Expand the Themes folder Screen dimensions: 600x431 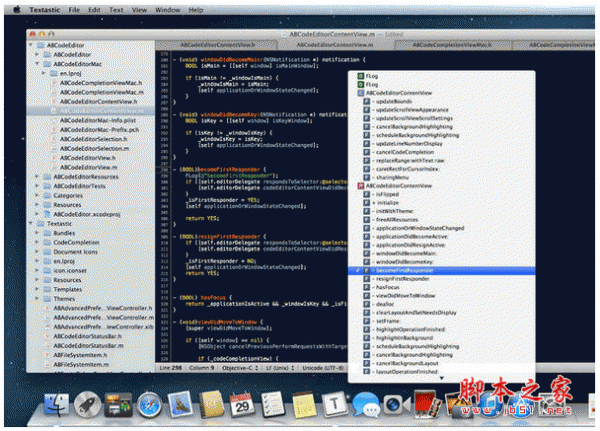point(37,299)
